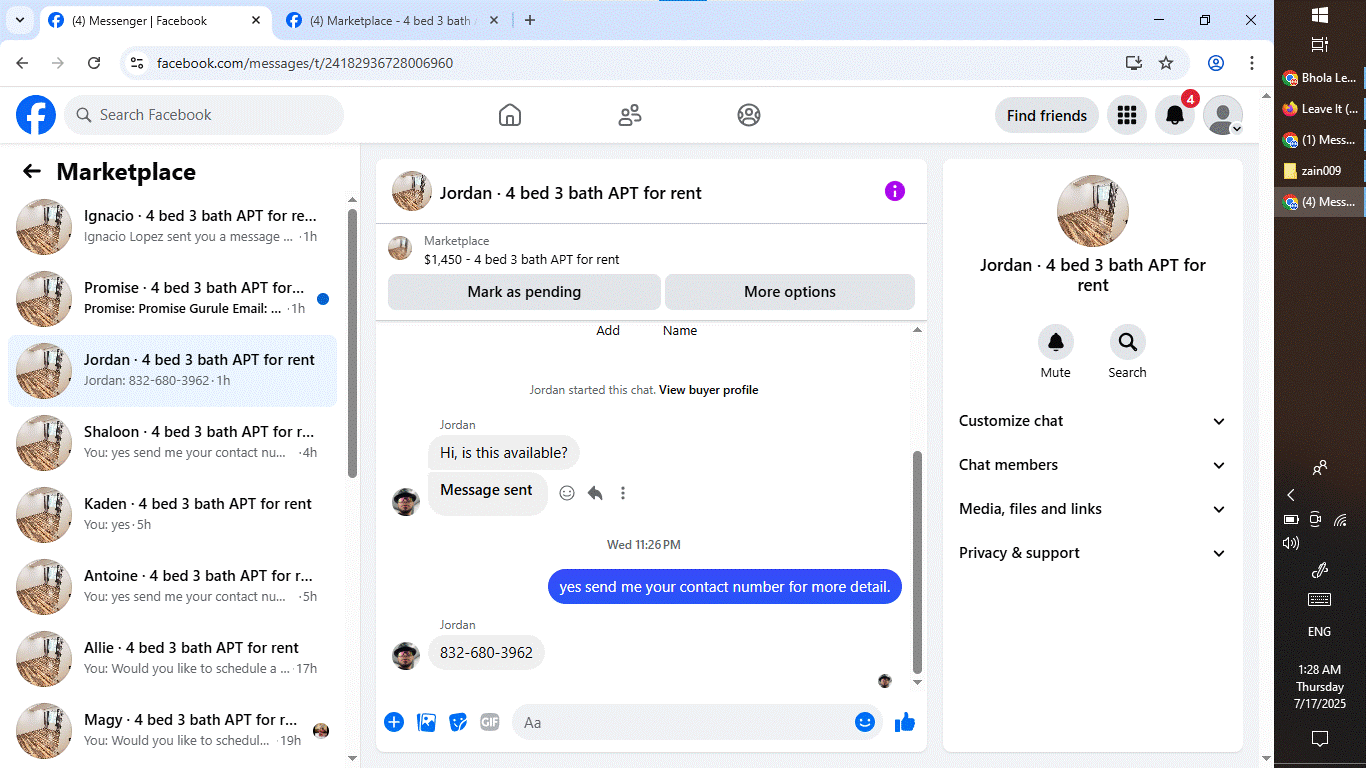Open Kaden's conversation
This screenshot has height=768, width=1366.
pyautogui.click(x=172, y=514)
